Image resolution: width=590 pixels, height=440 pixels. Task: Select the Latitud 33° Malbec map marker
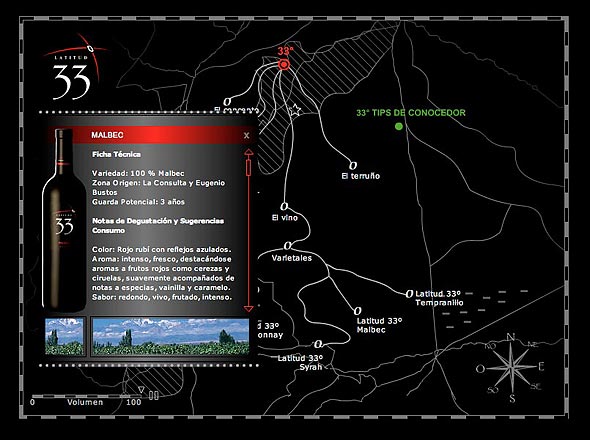point(357,311)
